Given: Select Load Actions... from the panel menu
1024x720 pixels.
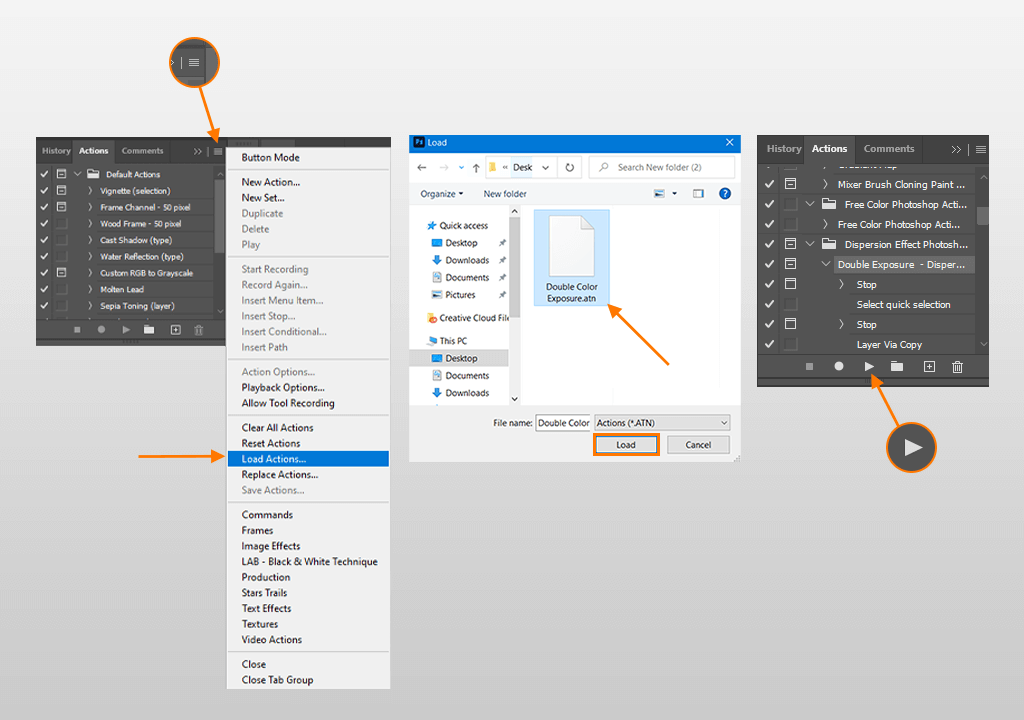Looking at the screenshot, I should click(308, 459).
